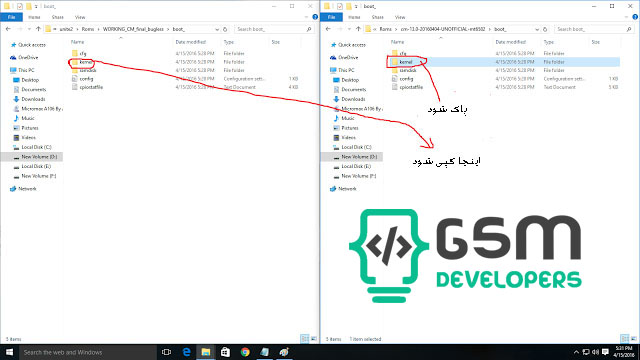
Task: Click the Up arrow in left window
Action: tap(38, 29)
